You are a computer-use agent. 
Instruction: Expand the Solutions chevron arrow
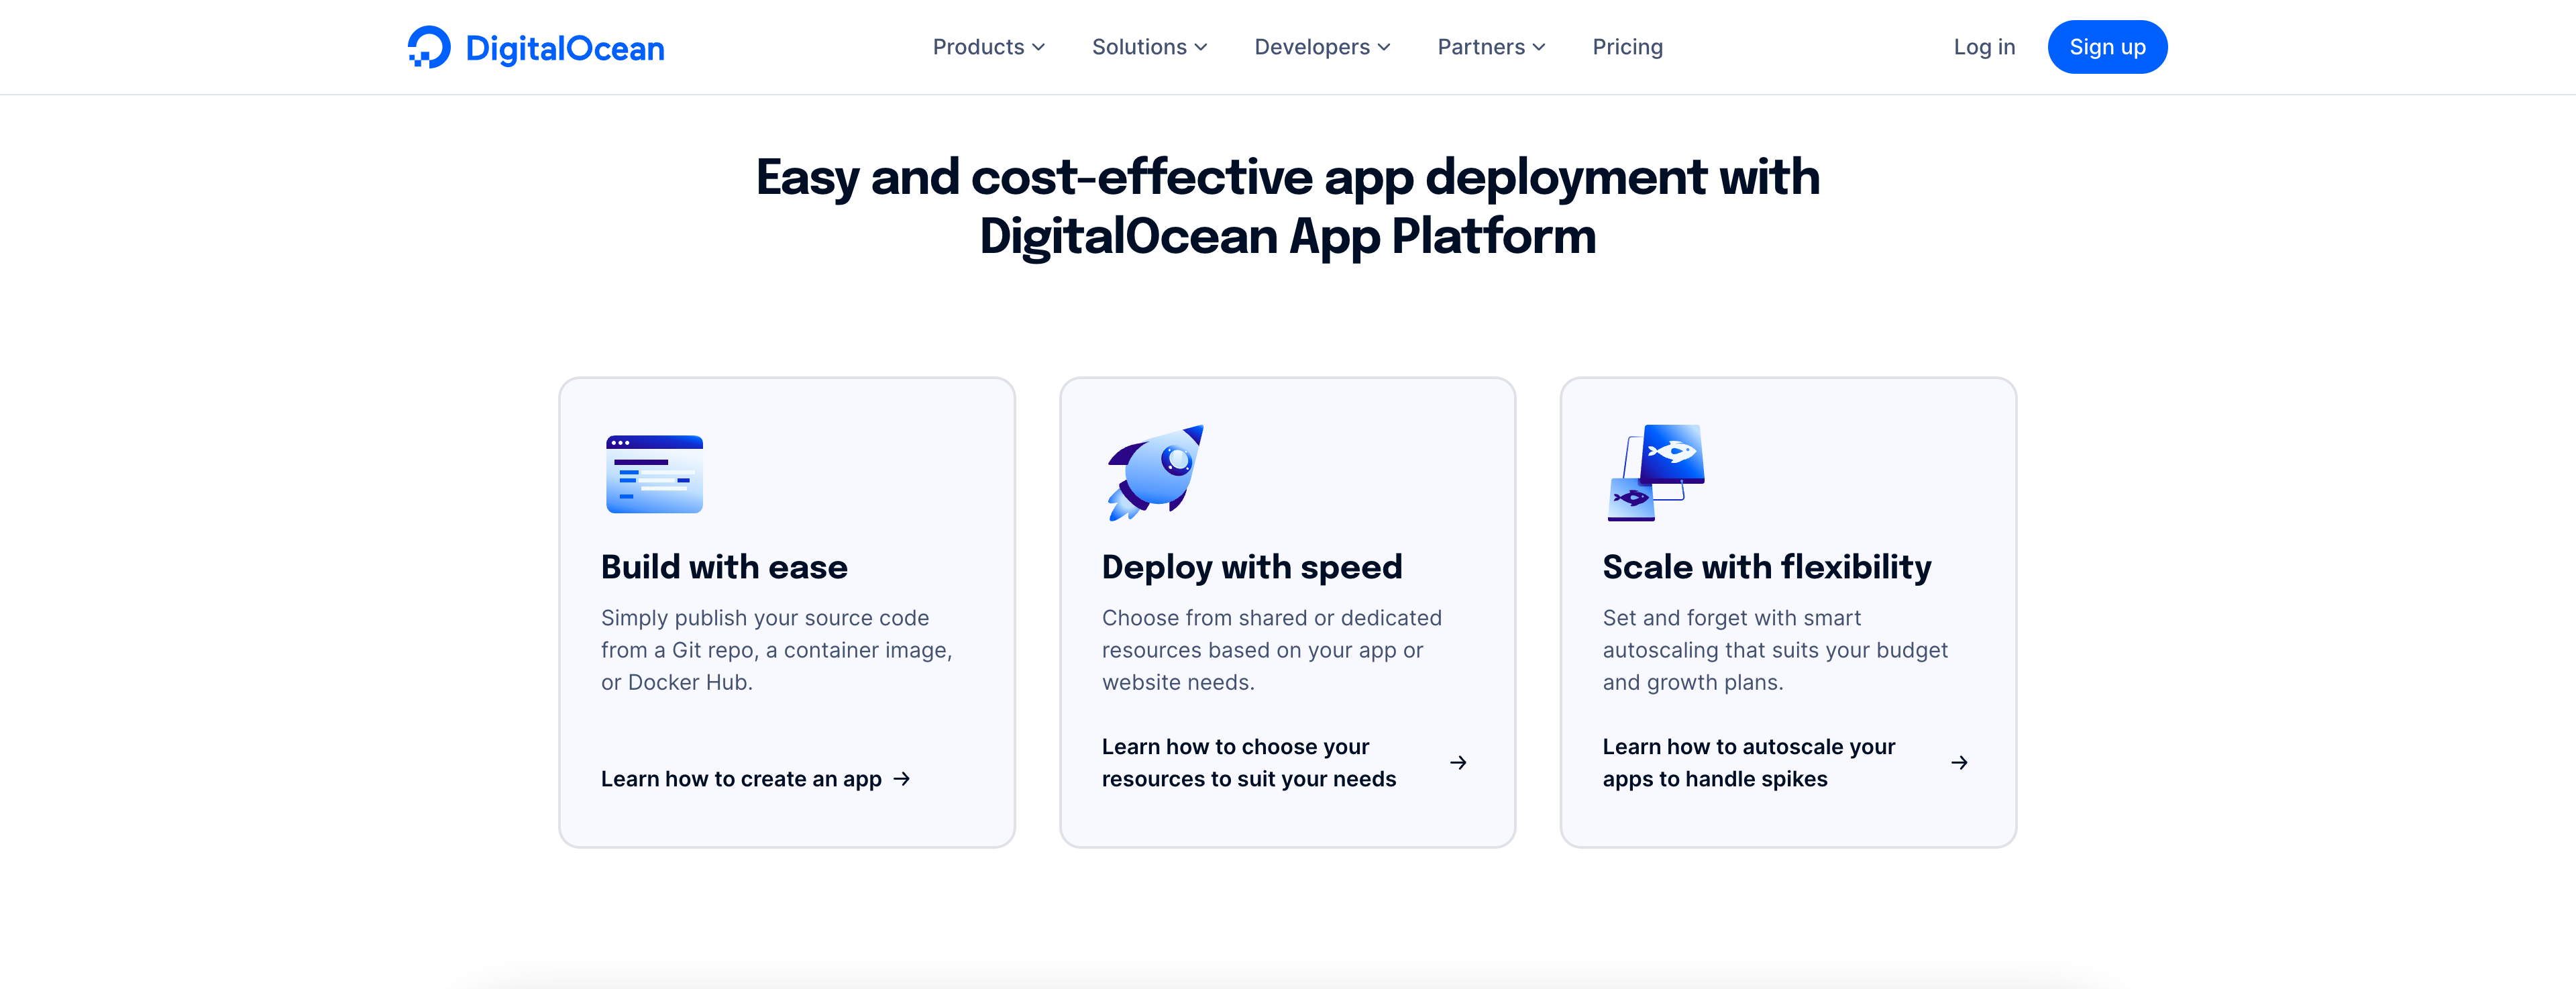[x=1201, y=48]
